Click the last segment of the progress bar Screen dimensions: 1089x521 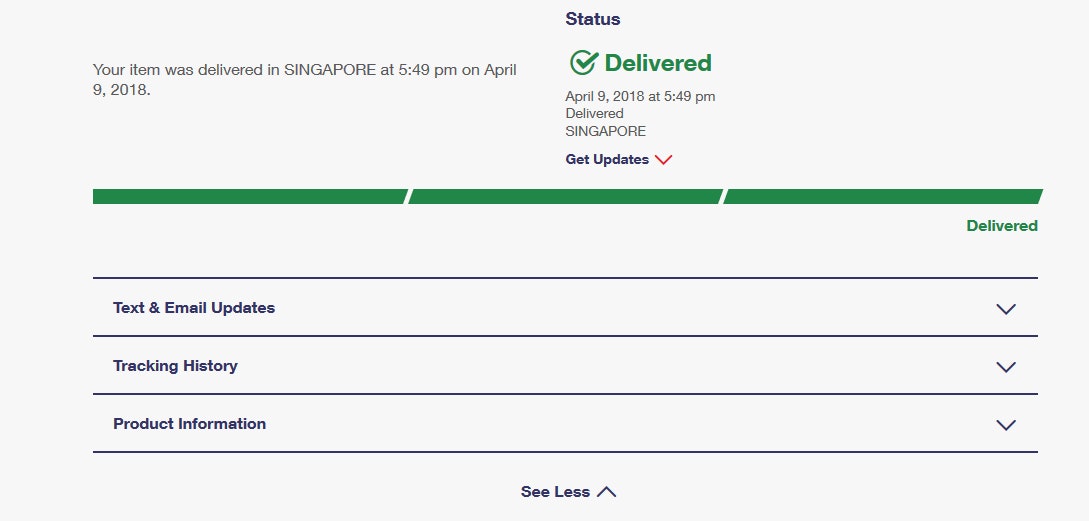[882, 196]
